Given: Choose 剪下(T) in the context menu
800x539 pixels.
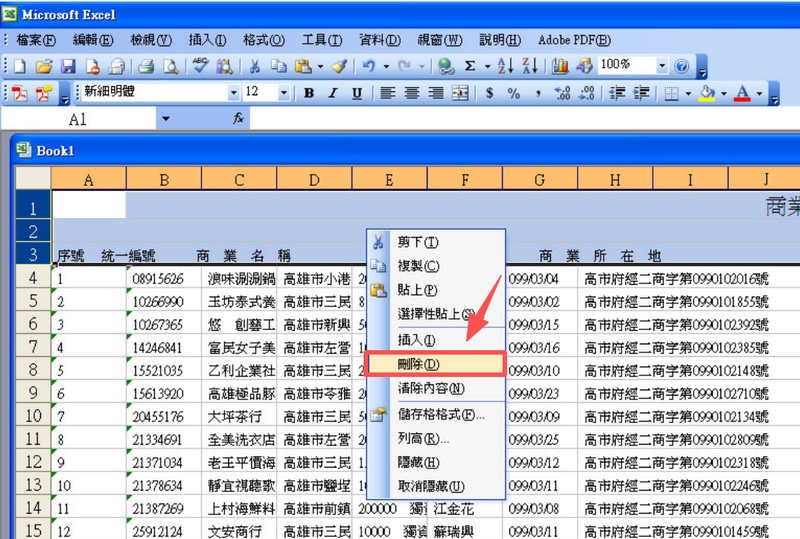Looking at the screenshot, I should [436, 242].
